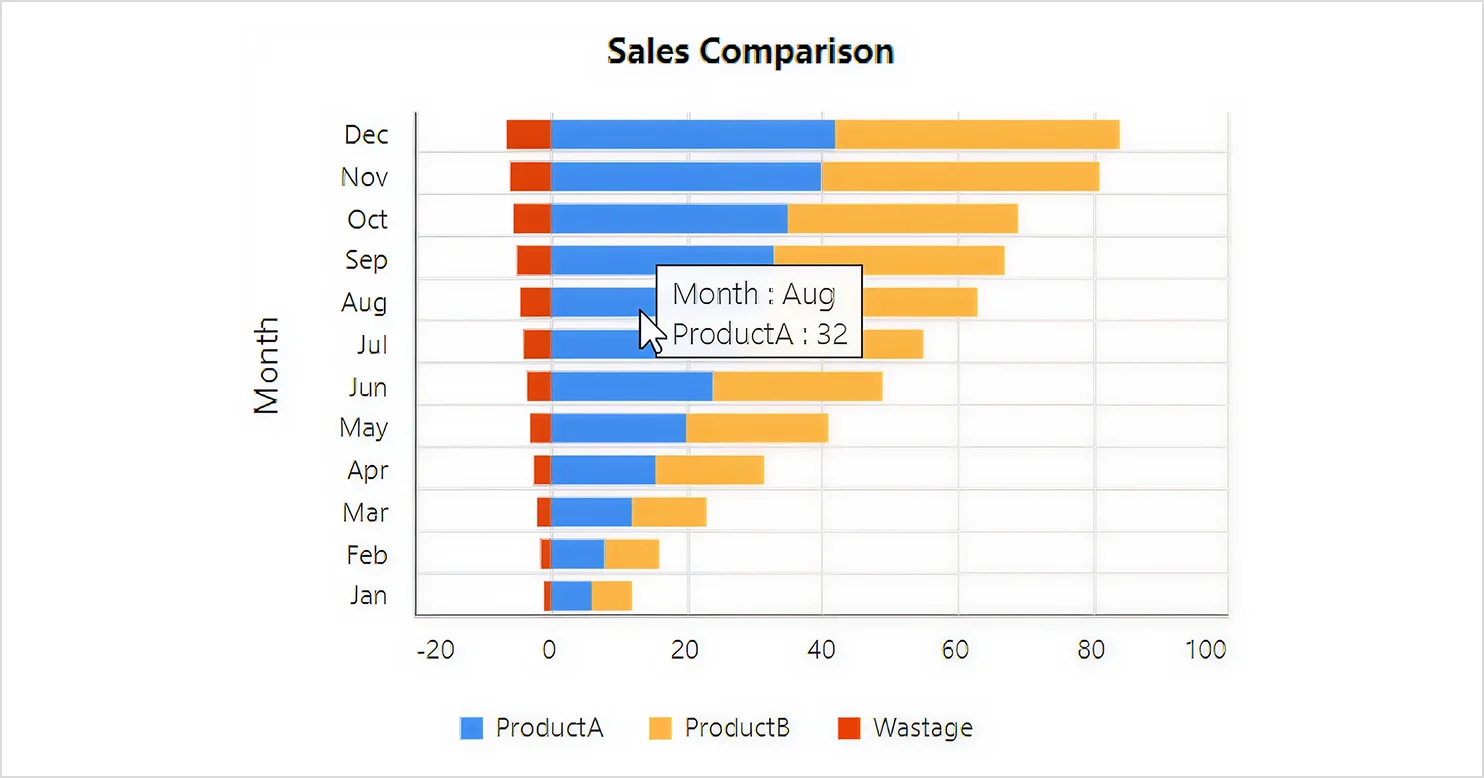The width and height of the screenshot is (1484, 778).
Task: Click the red Wastage legend swatch
Action: tap(848, 728)
